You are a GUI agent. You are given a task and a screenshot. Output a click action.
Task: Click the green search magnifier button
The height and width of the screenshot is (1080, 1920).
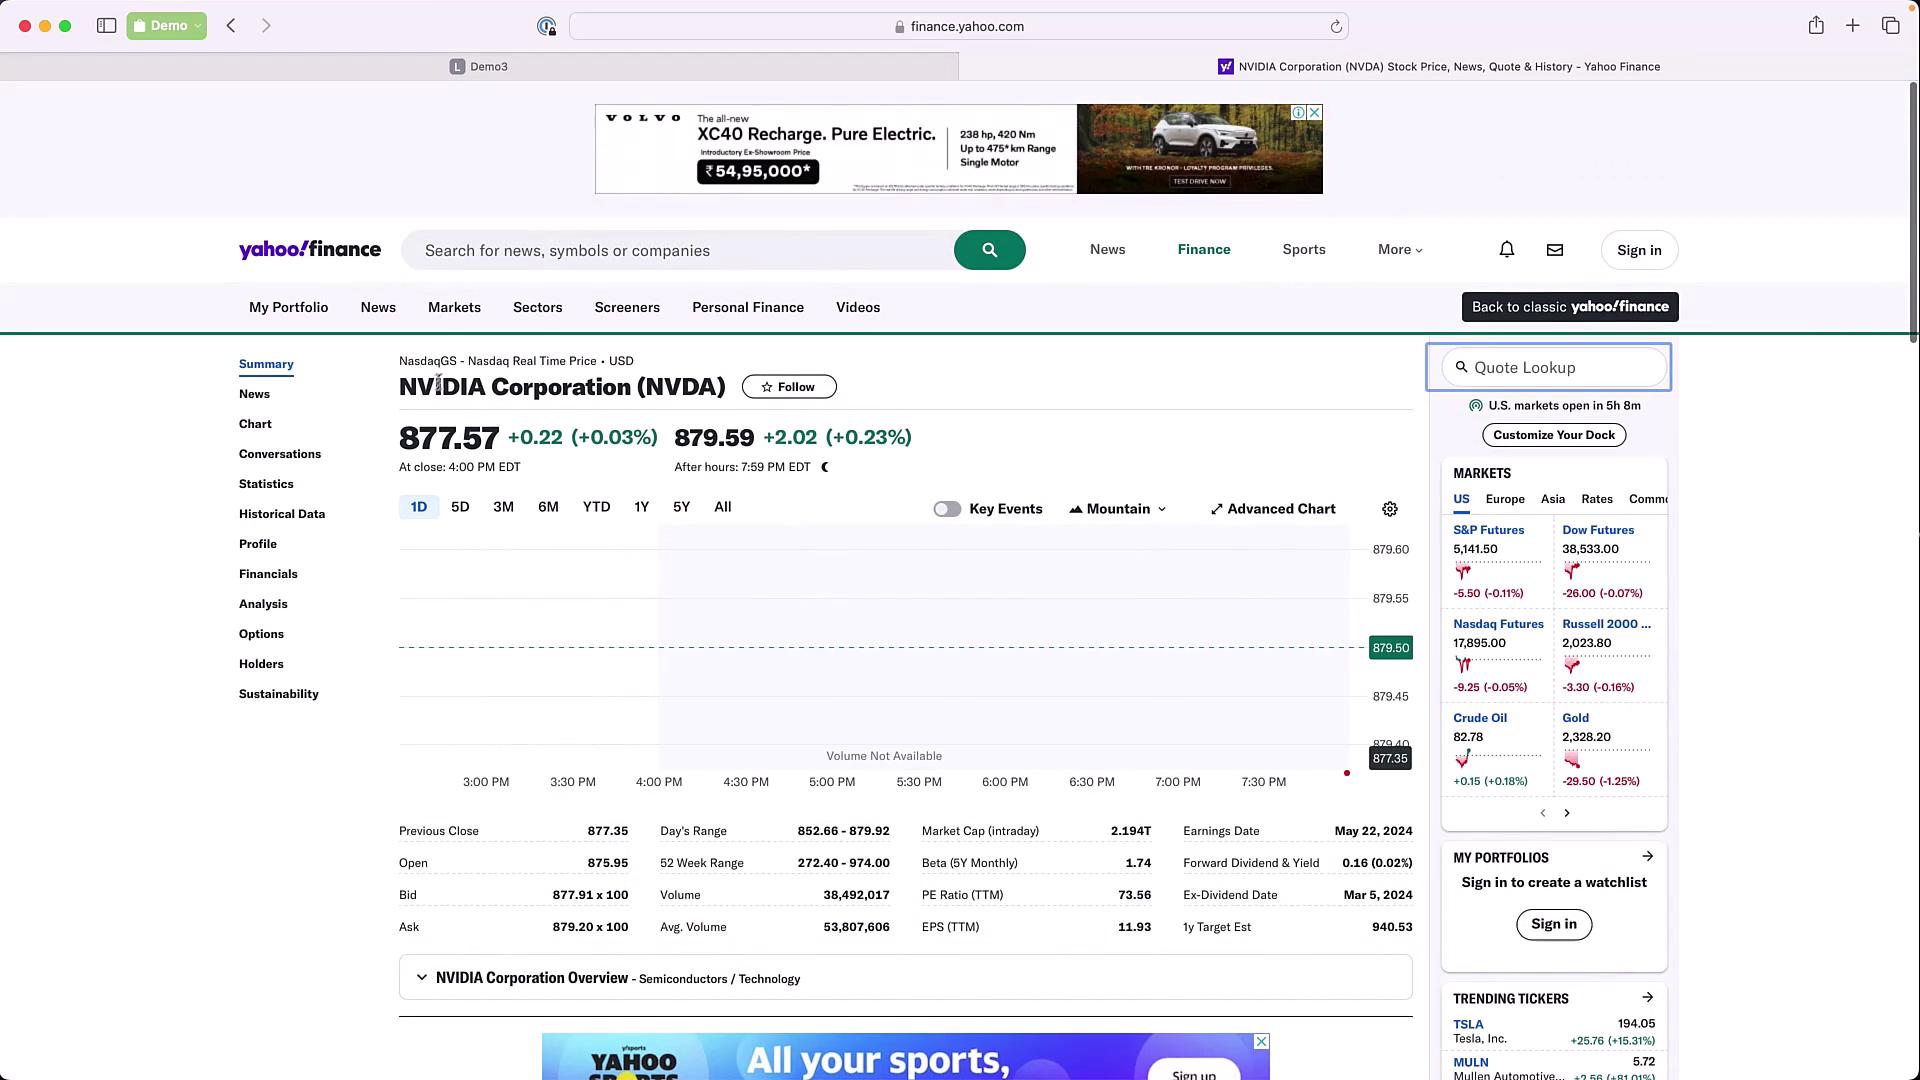click(x=989, y=250)
